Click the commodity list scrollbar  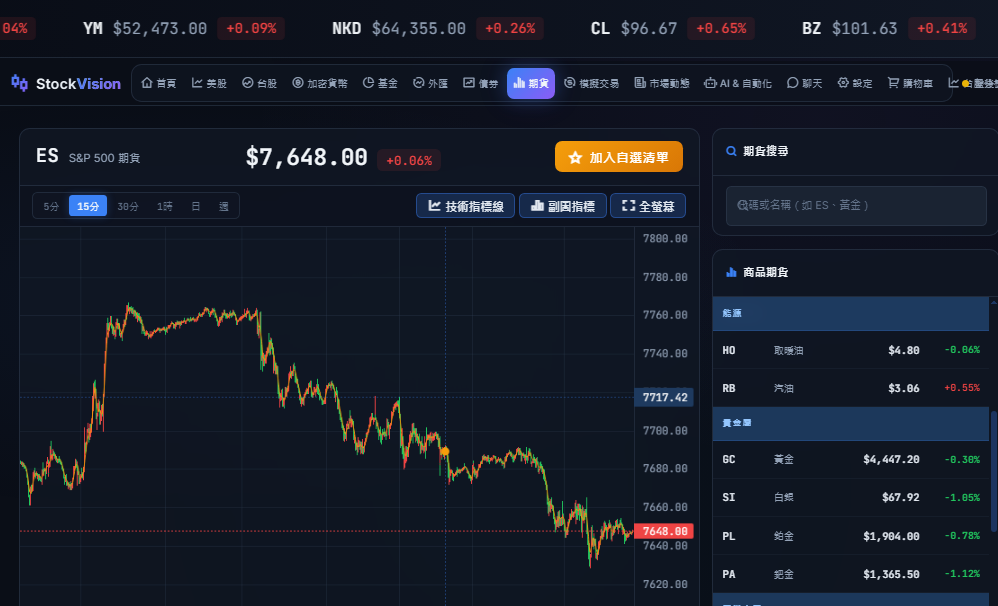[x=994, y=471]
